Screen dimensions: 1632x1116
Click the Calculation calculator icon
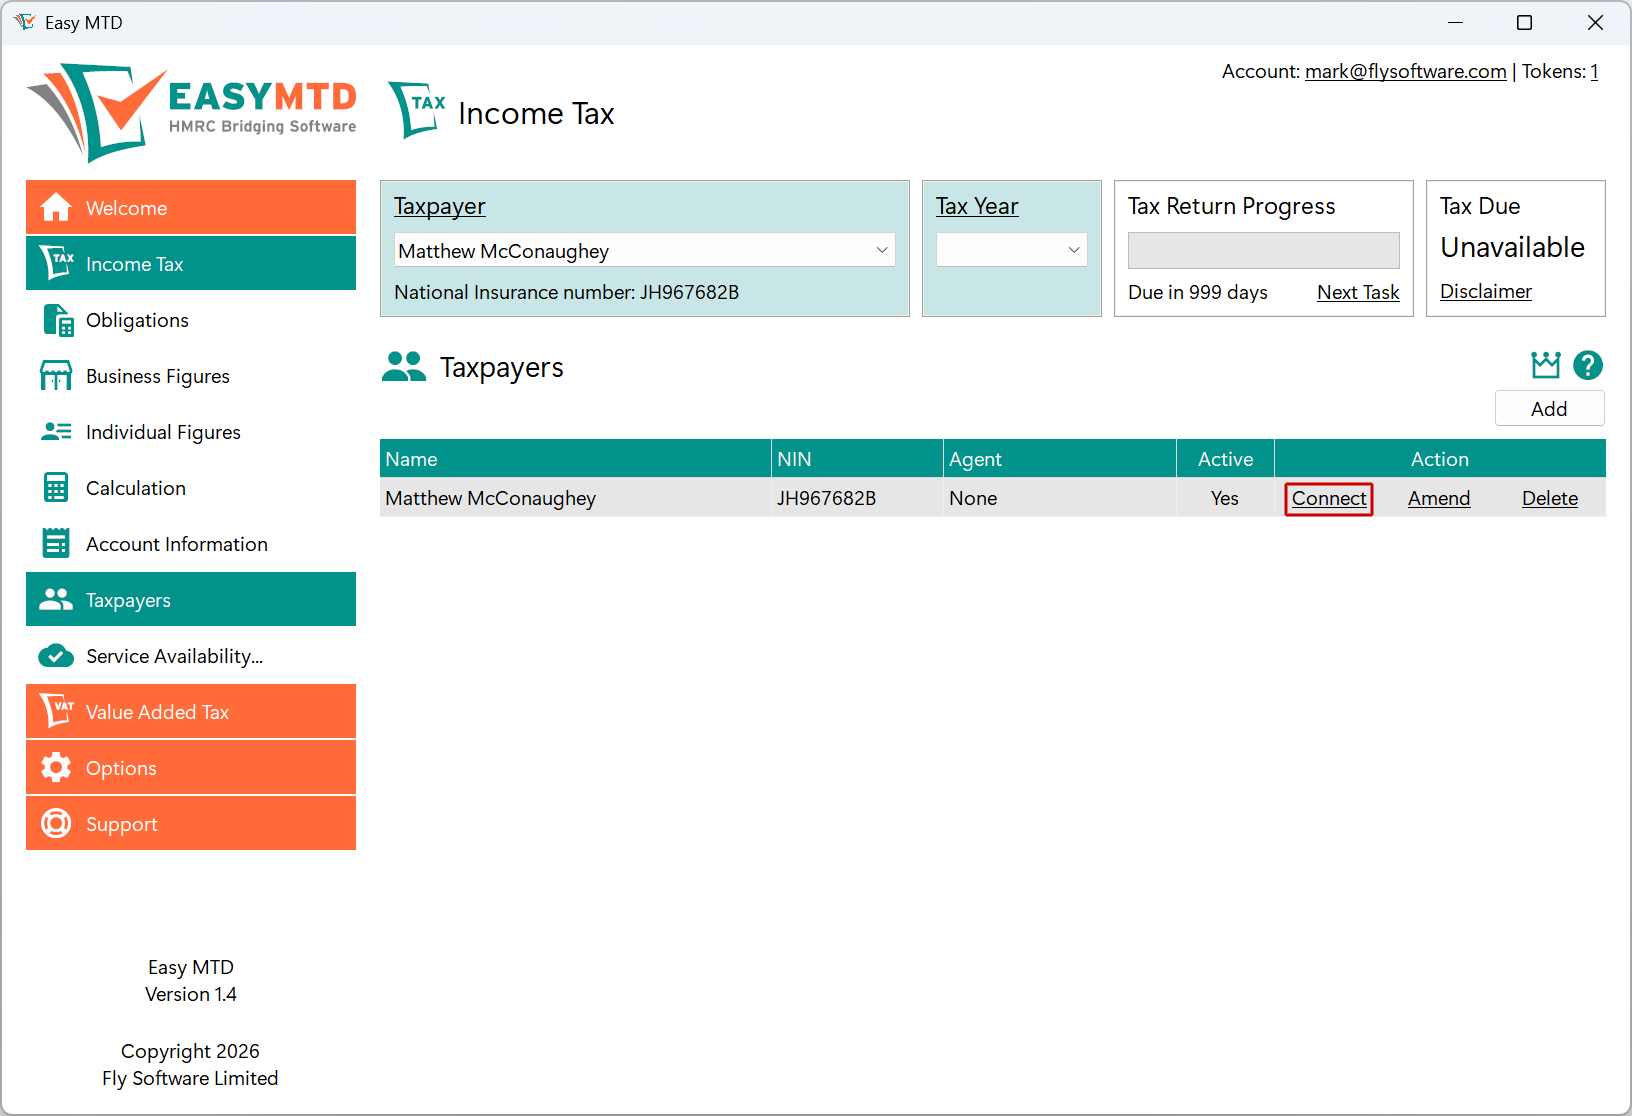click(56, 488)
